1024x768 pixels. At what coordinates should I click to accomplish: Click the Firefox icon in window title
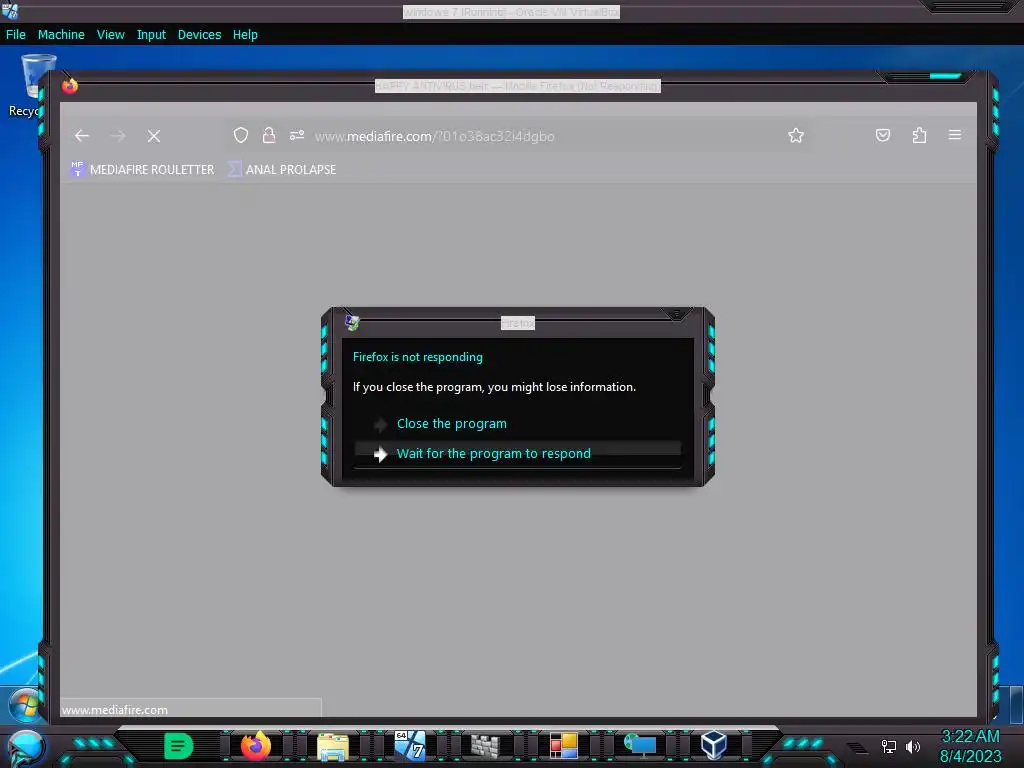(70, 86)
